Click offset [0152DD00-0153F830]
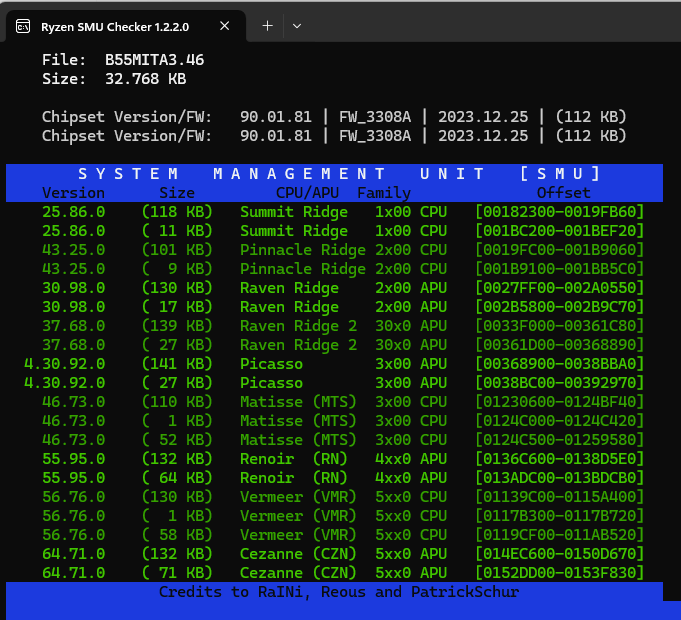 tap(559, 573)
